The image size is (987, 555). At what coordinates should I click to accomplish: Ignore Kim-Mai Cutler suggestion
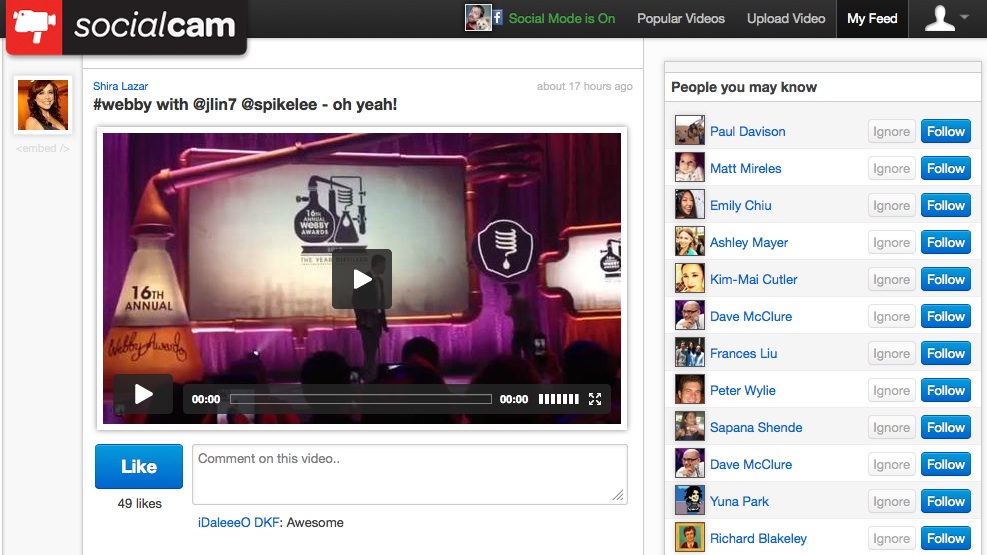point(891,279)
